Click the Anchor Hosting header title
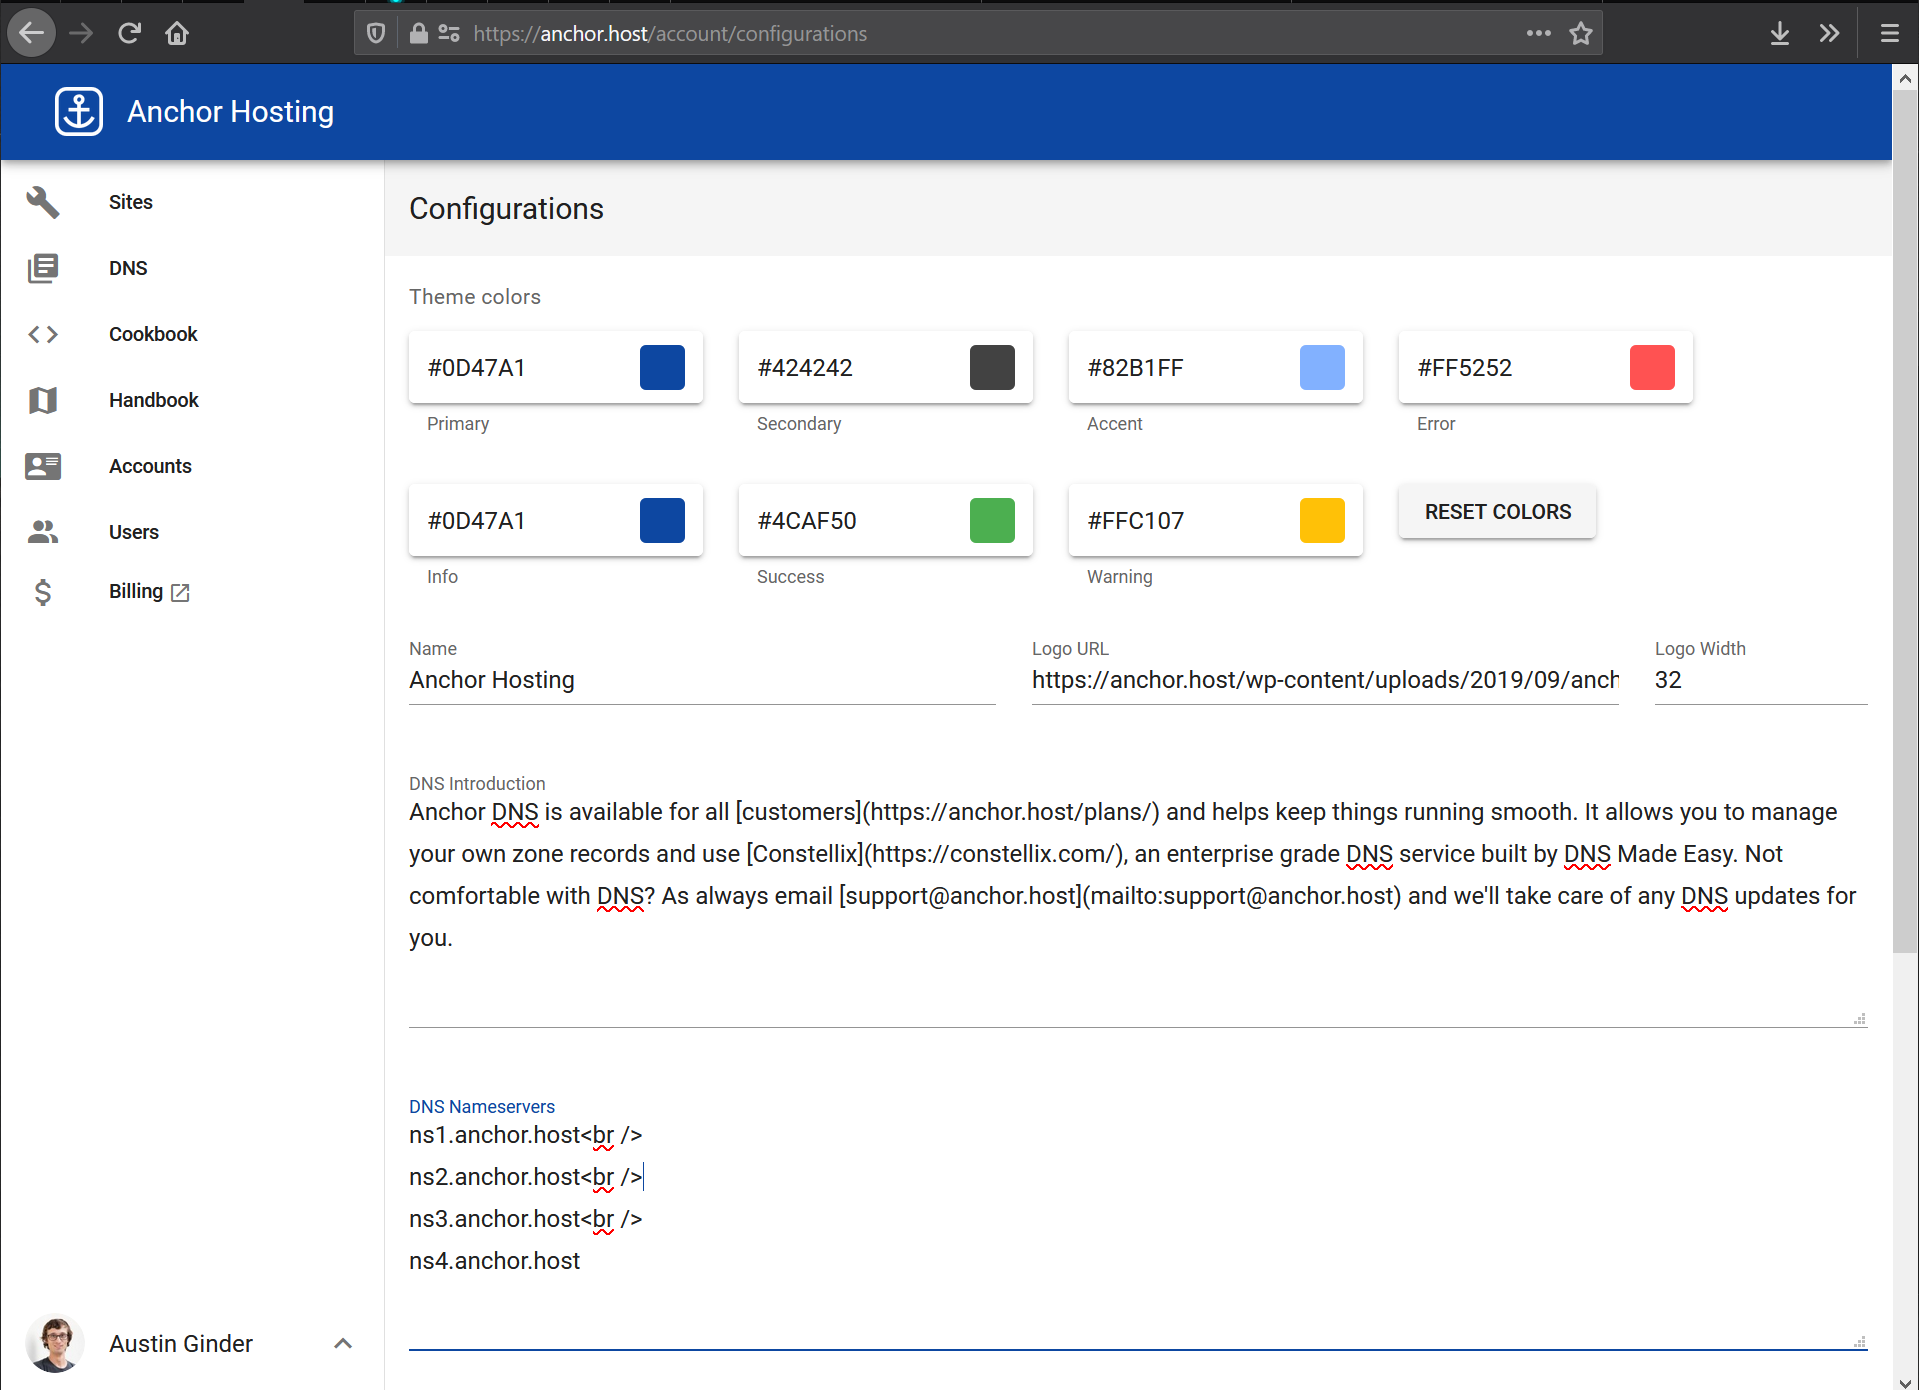 click(x=230, y=111)
